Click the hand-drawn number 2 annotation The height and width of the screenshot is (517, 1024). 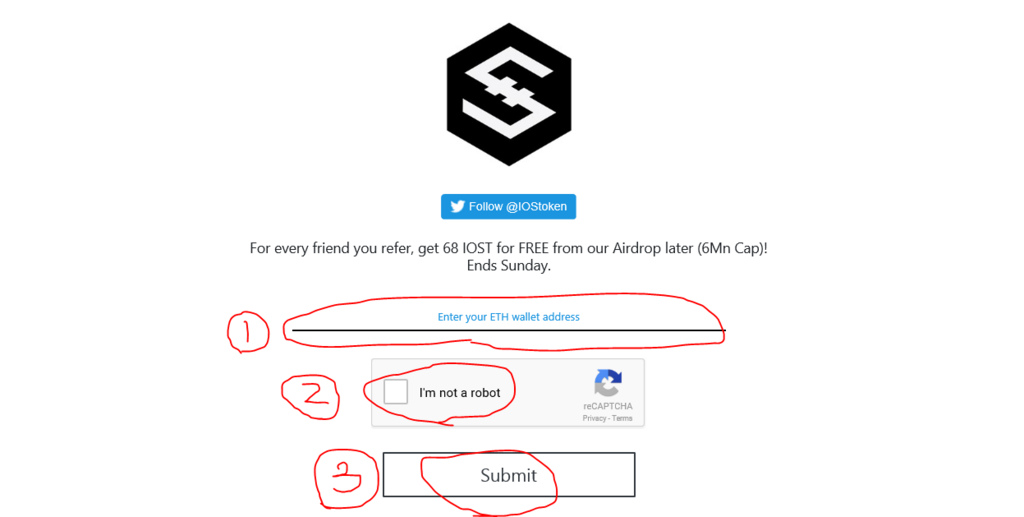(x=311, y=397)
